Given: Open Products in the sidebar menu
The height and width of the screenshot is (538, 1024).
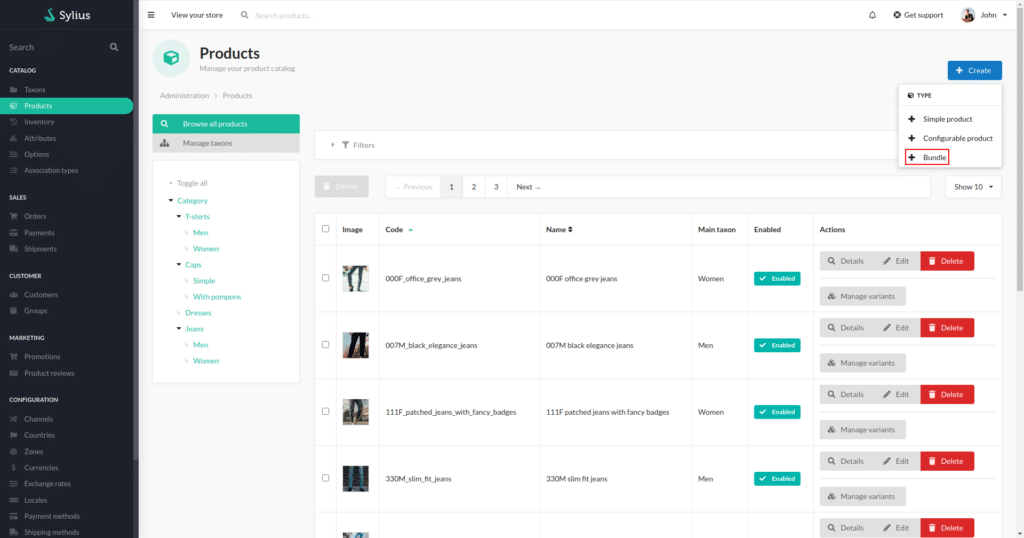Looking at the screenshot, I should (x=67, y=106).
